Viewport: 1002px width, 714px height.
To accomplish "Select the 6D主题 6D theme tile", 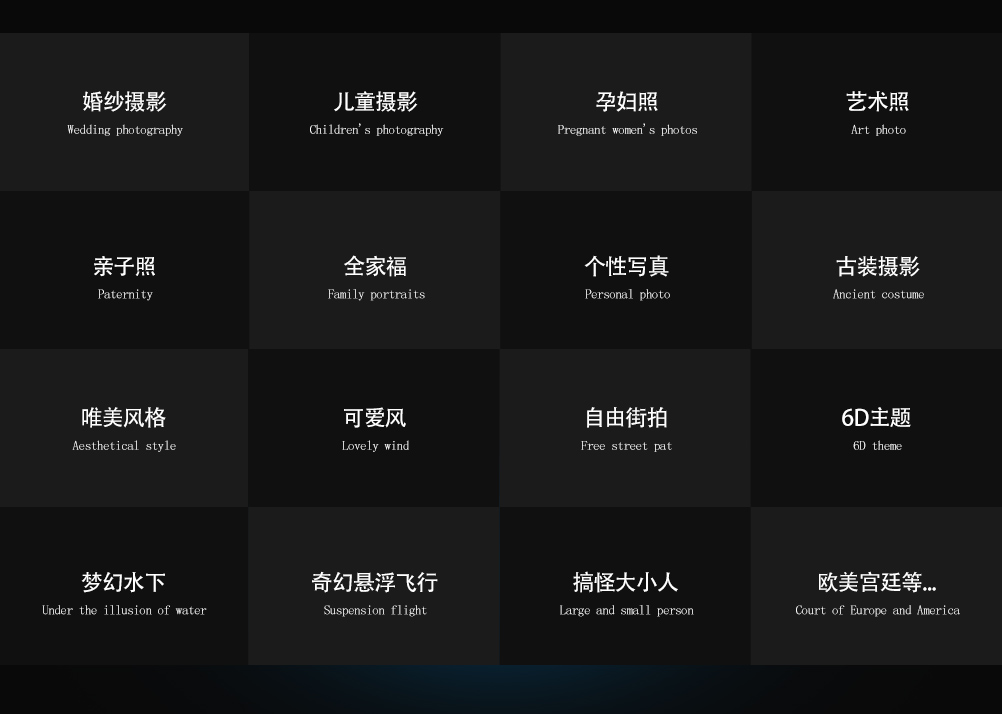I will [877, 428].
